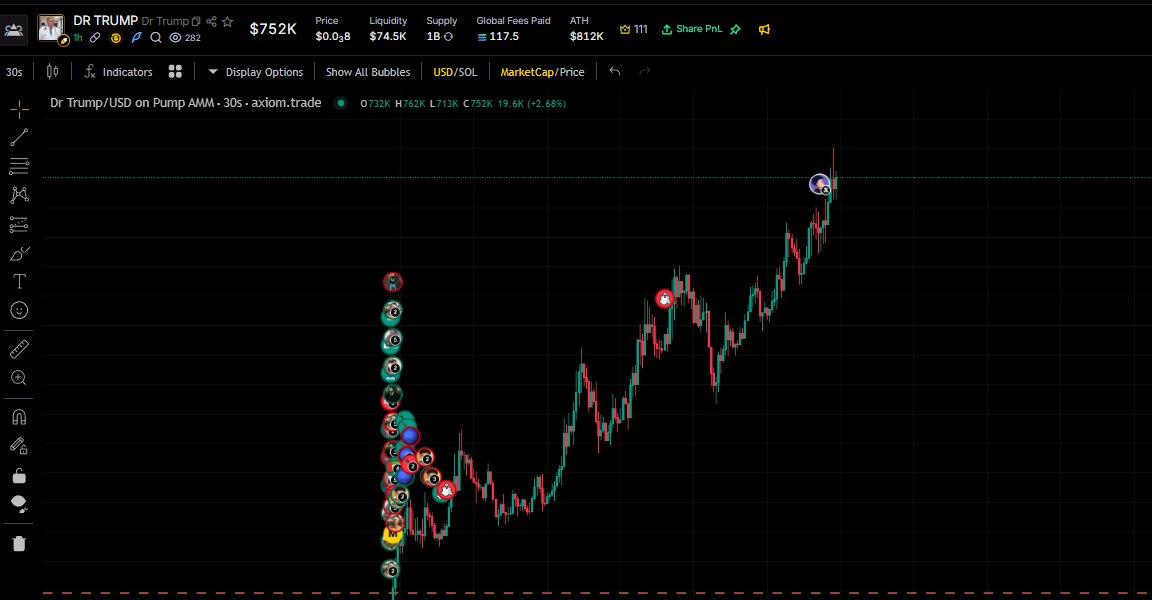
Task: Click the gold coin icon under token name
Action: (x=115, y=37)
